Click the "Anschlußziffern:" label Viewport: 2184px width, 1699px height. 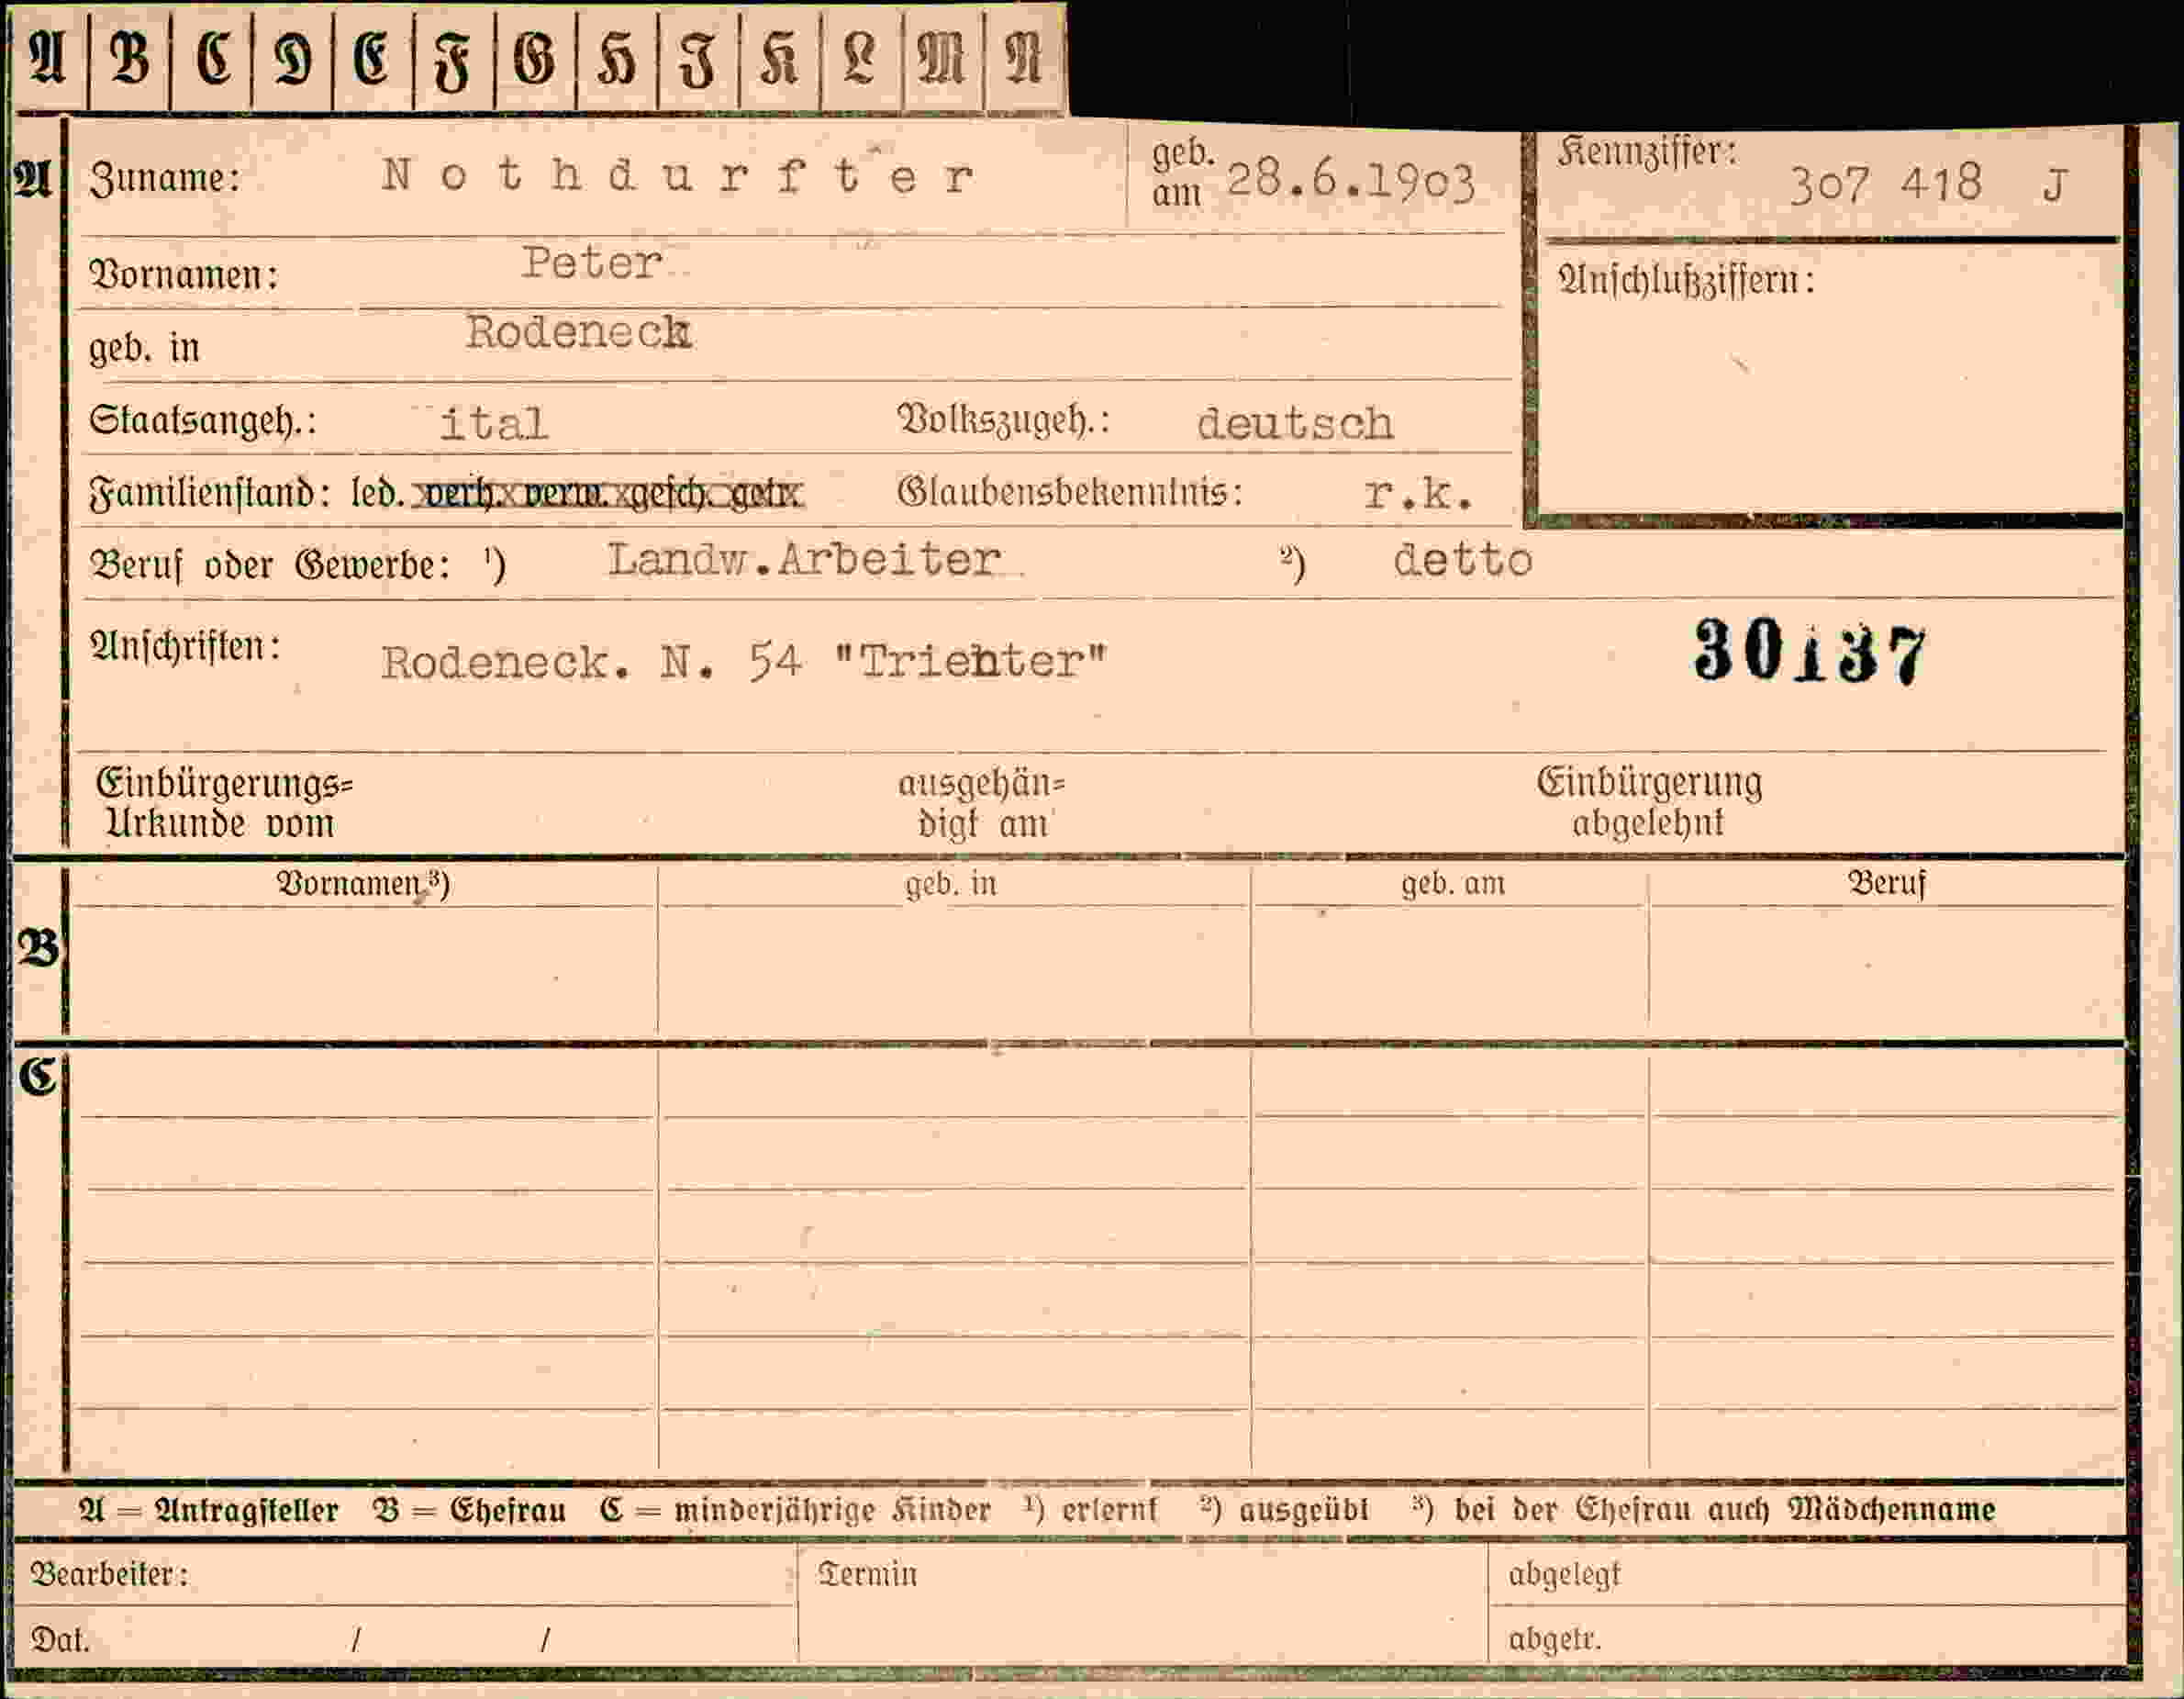(1686, 281)
